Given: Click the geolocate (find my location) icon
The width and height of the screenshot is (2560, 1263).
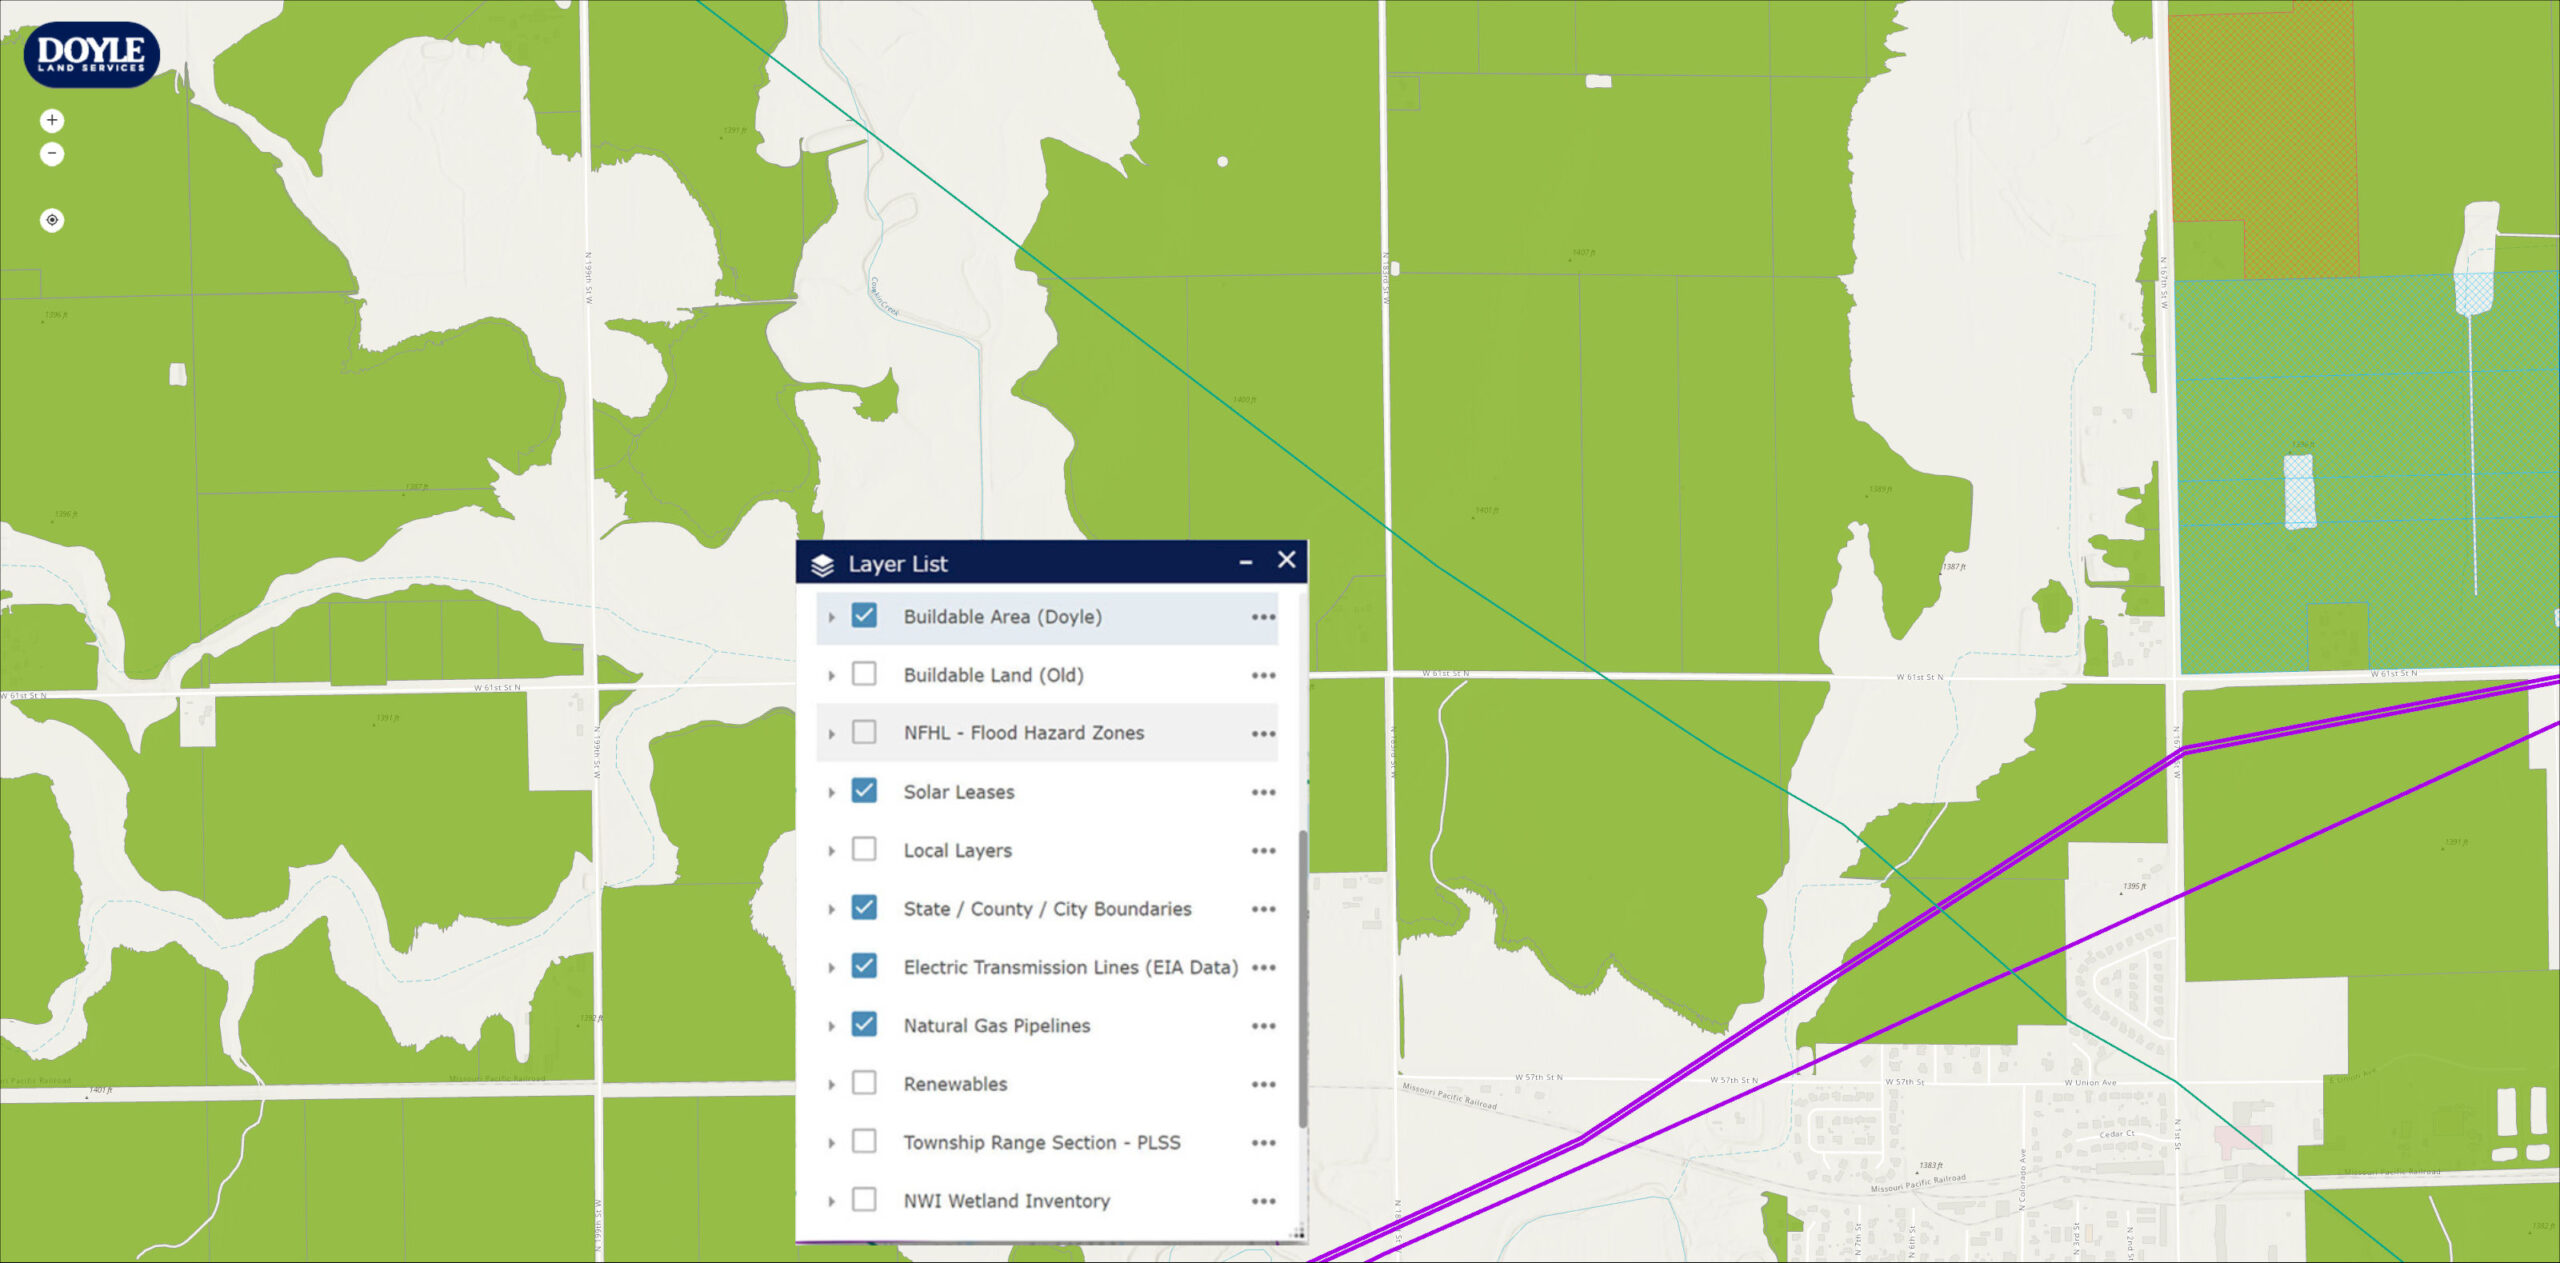Looking at the screenshot, I should [x=51, y=219].
